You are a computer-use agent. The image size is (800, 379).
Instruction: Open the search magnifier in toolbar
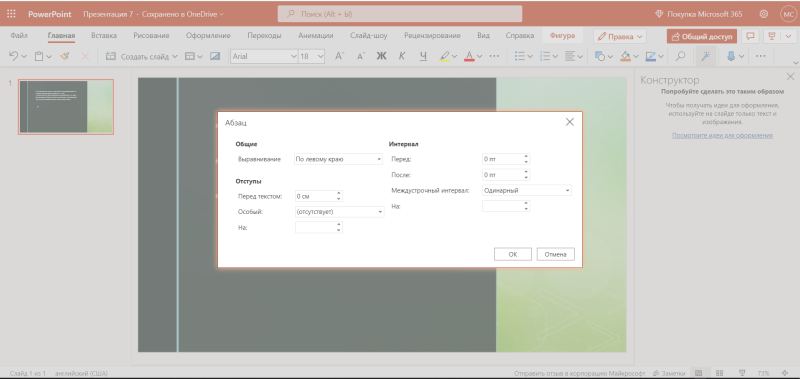pos(680,57)
